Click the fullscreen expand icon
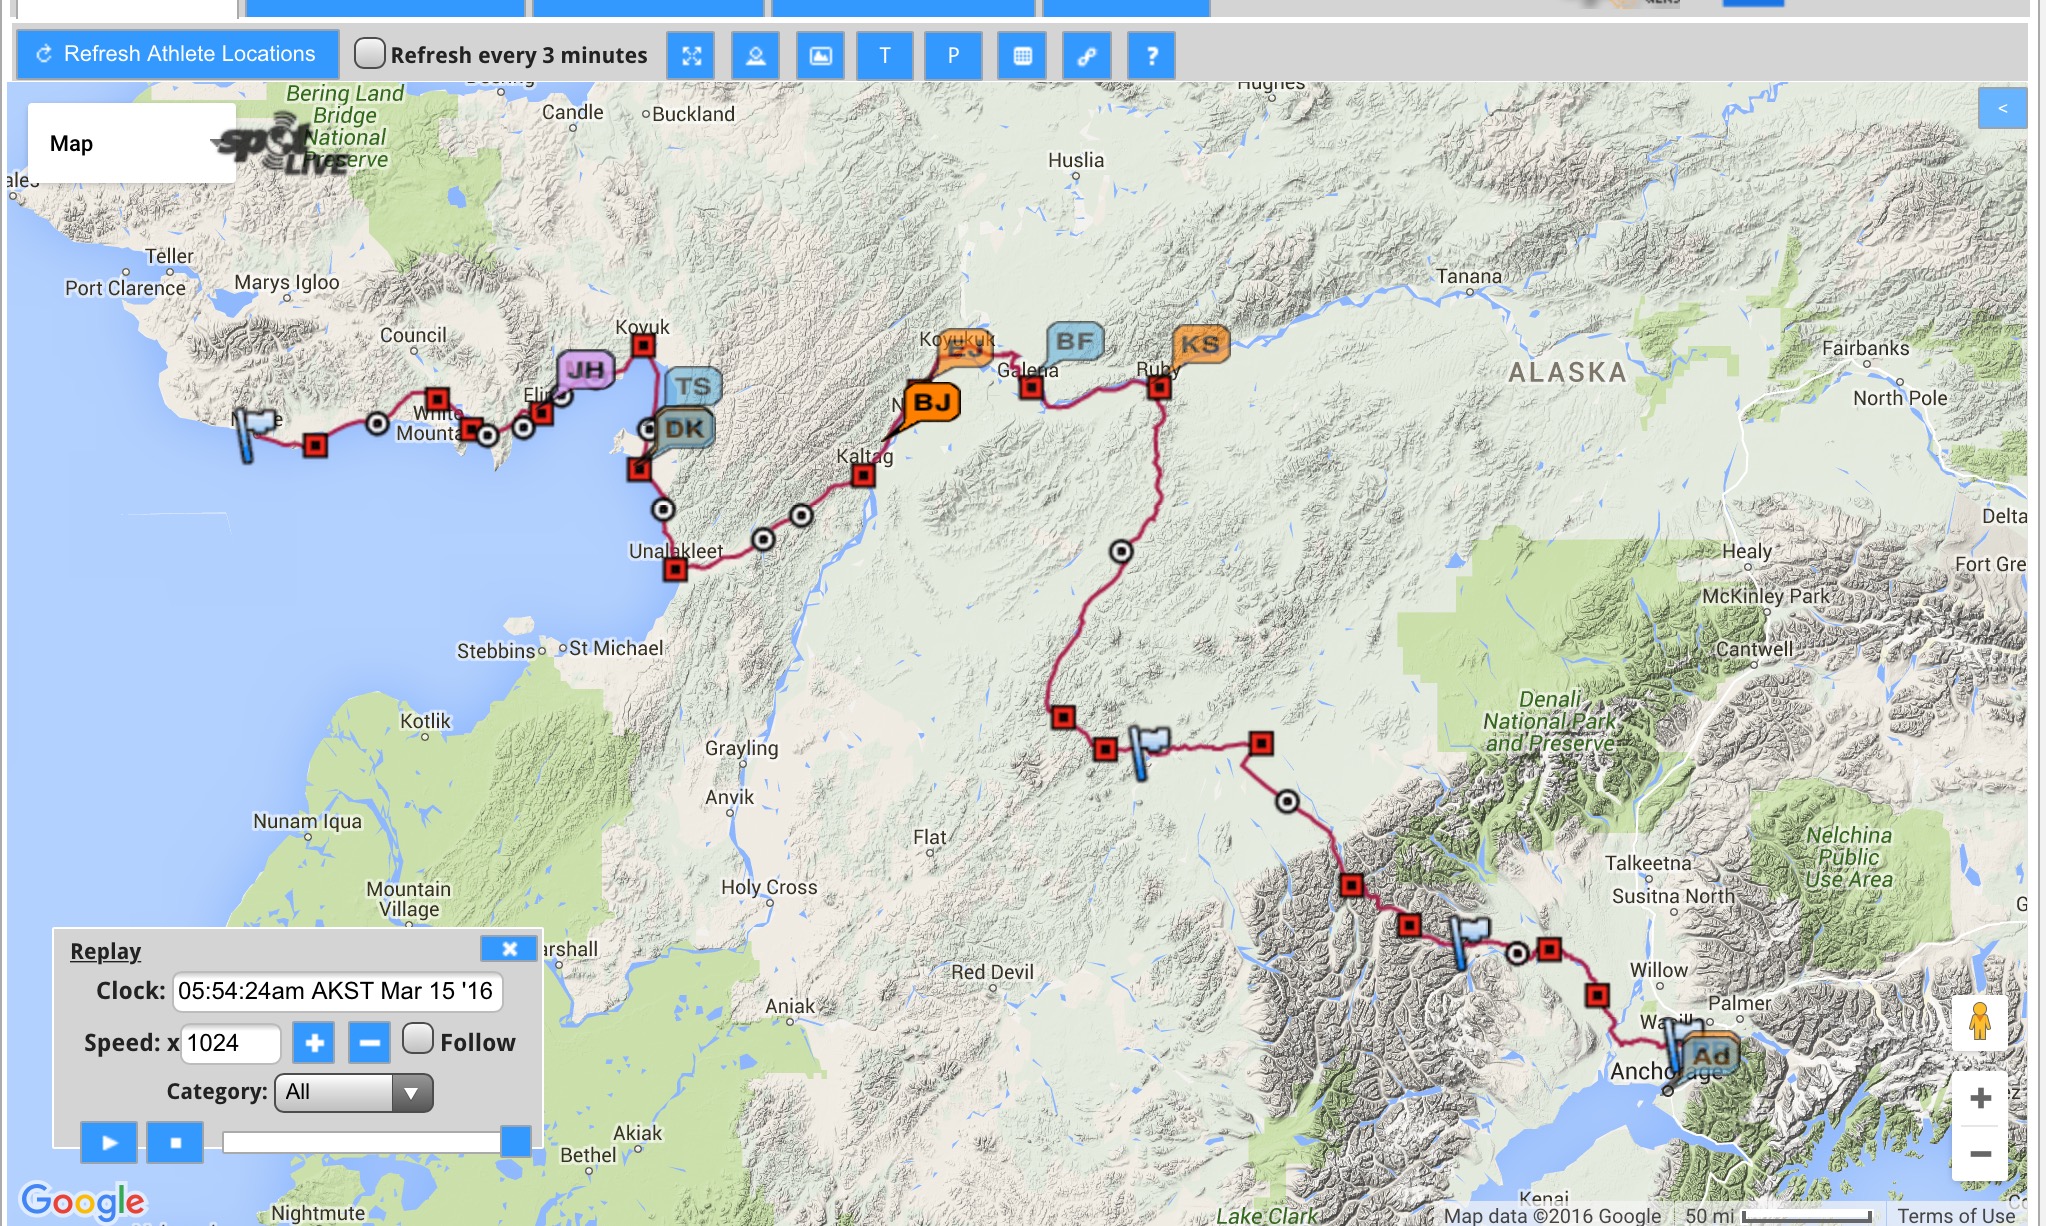 [x=691, y=56]
